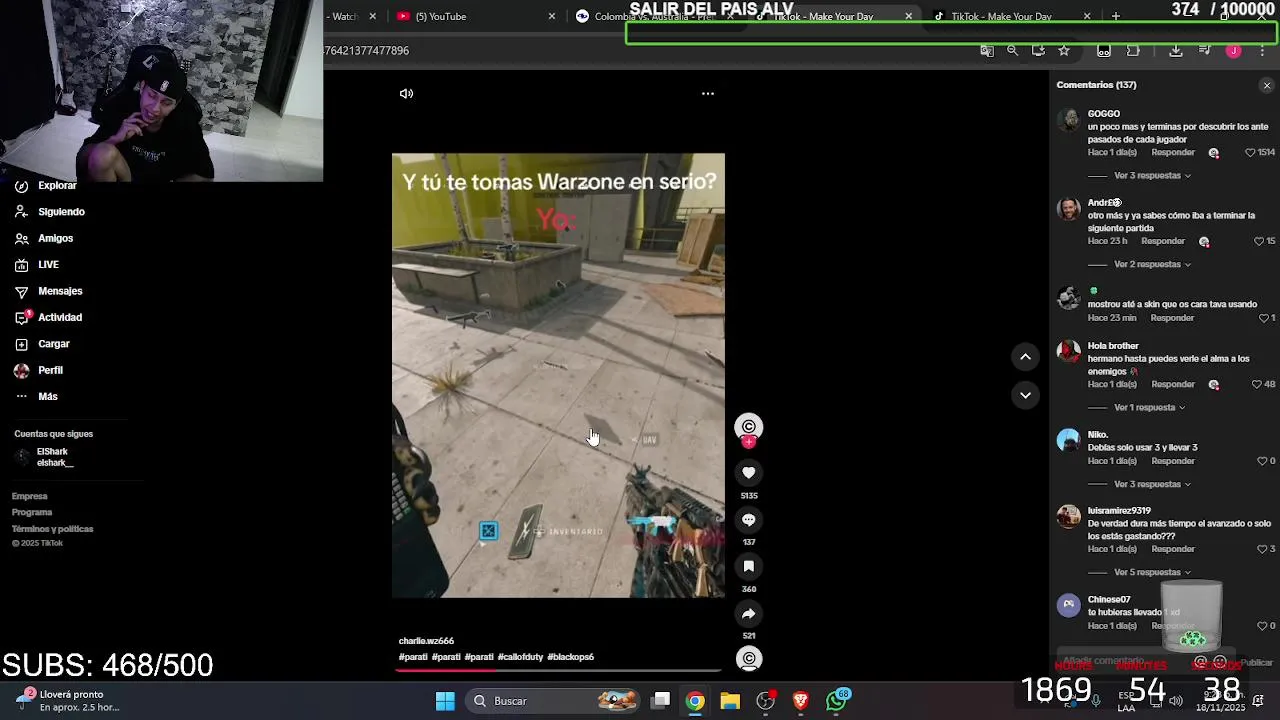Reply to Hola brother's comment via Responder

pos(1173,384)
